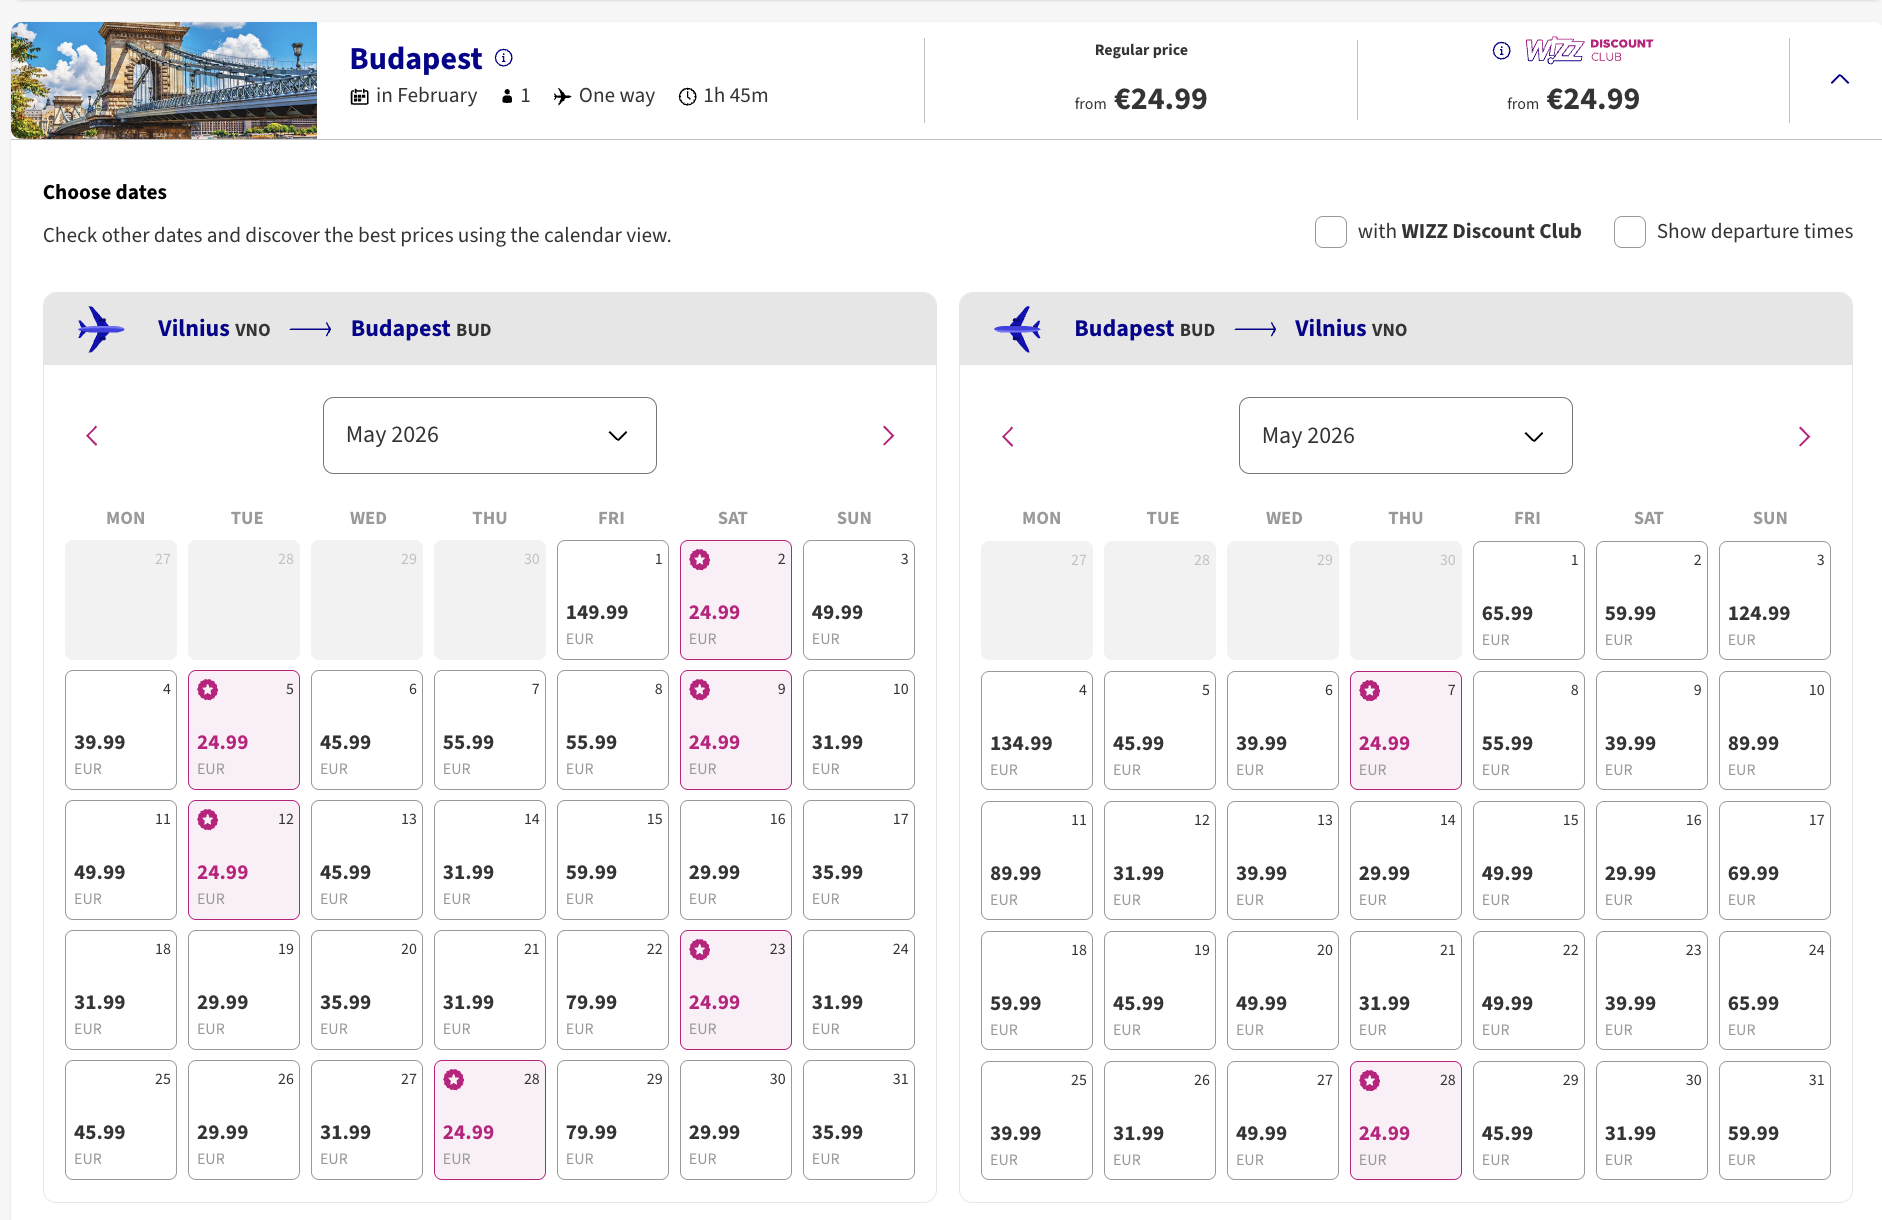Click the Budapest Chain Bridge thumbnail image
This screenshot has height=1220, width=1882.
tap(164, 80)
